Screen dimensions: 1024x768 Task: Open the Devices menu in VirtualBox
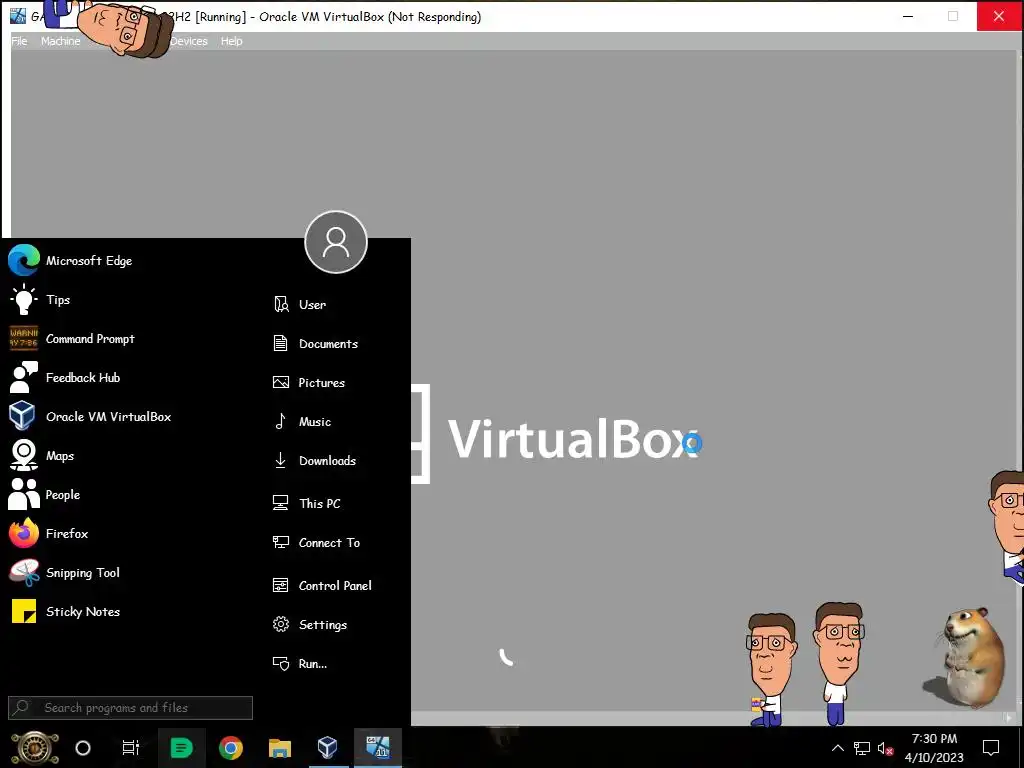pos(189,41)
